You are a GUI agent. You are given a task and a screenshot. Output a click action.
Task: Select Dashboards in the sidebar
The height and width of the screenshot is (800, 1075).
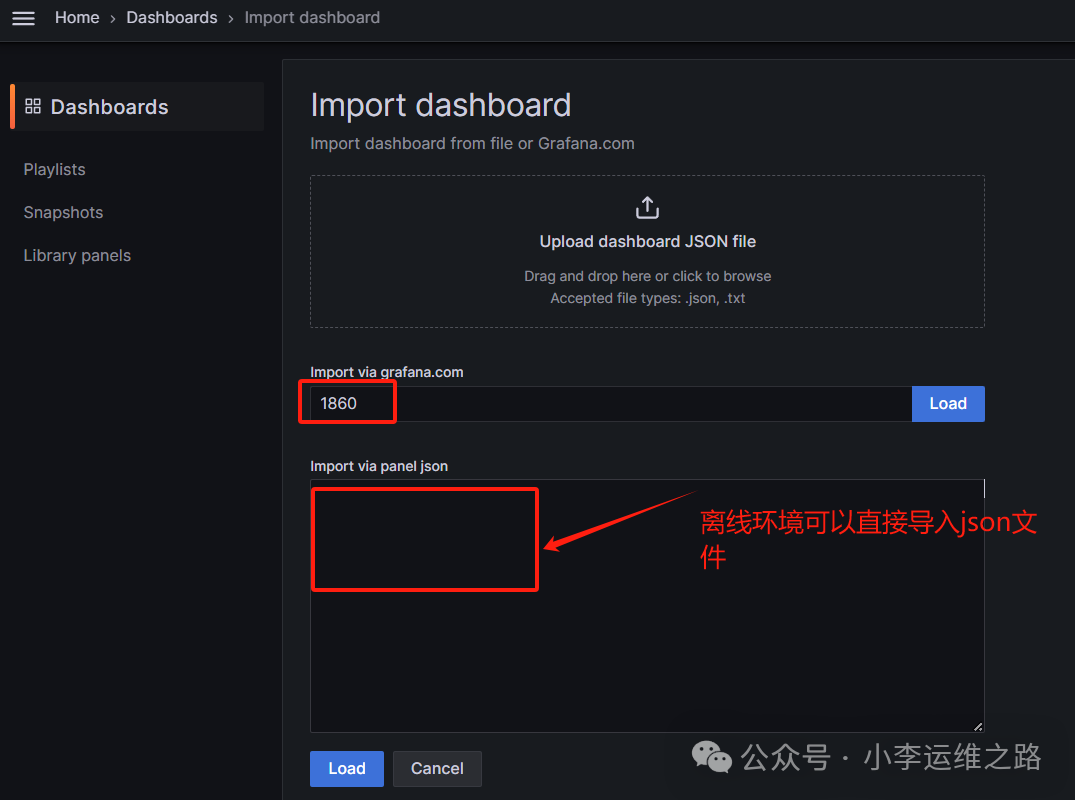(138, 106)
